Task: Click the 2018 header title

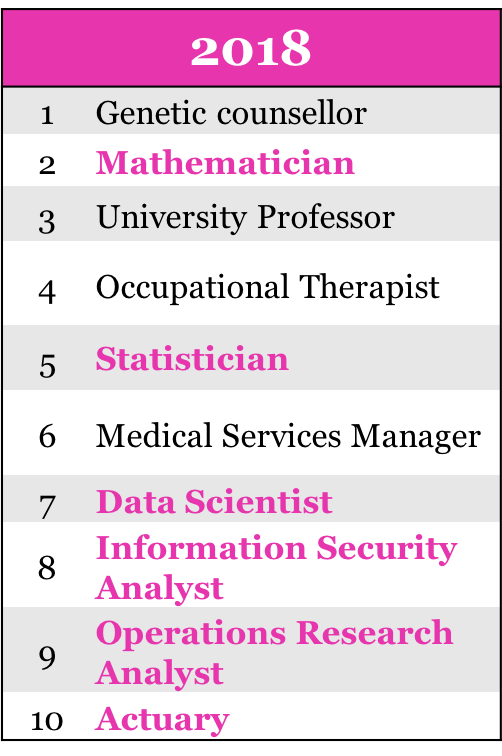Action: tap(251, 48)
